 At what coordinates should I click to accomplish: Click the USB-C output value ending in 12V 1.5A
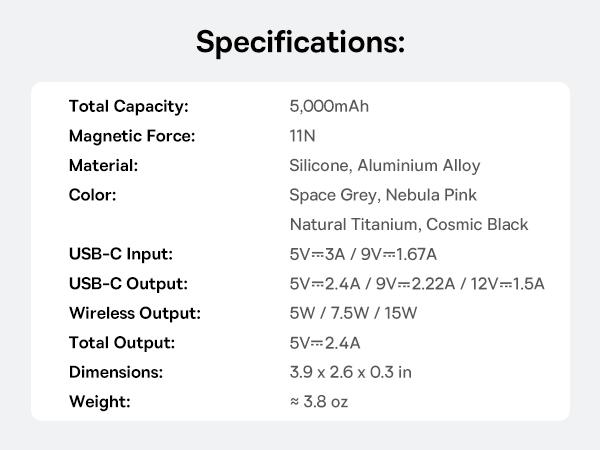(416, 284)
